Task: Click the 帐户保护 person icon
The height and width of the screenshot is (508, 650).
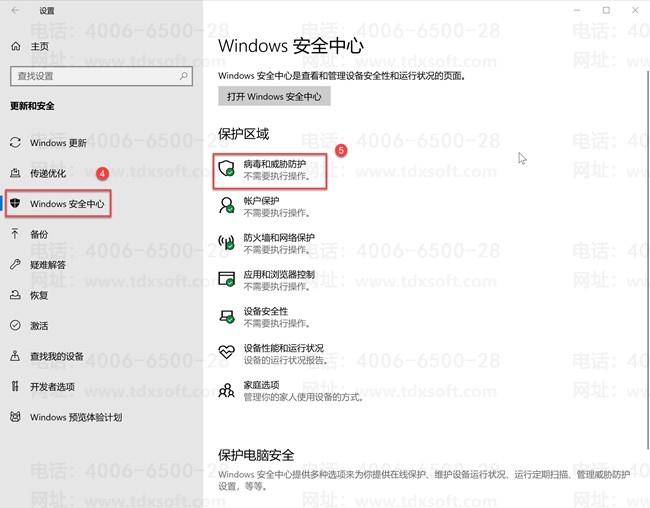Action: pos(227,206)
